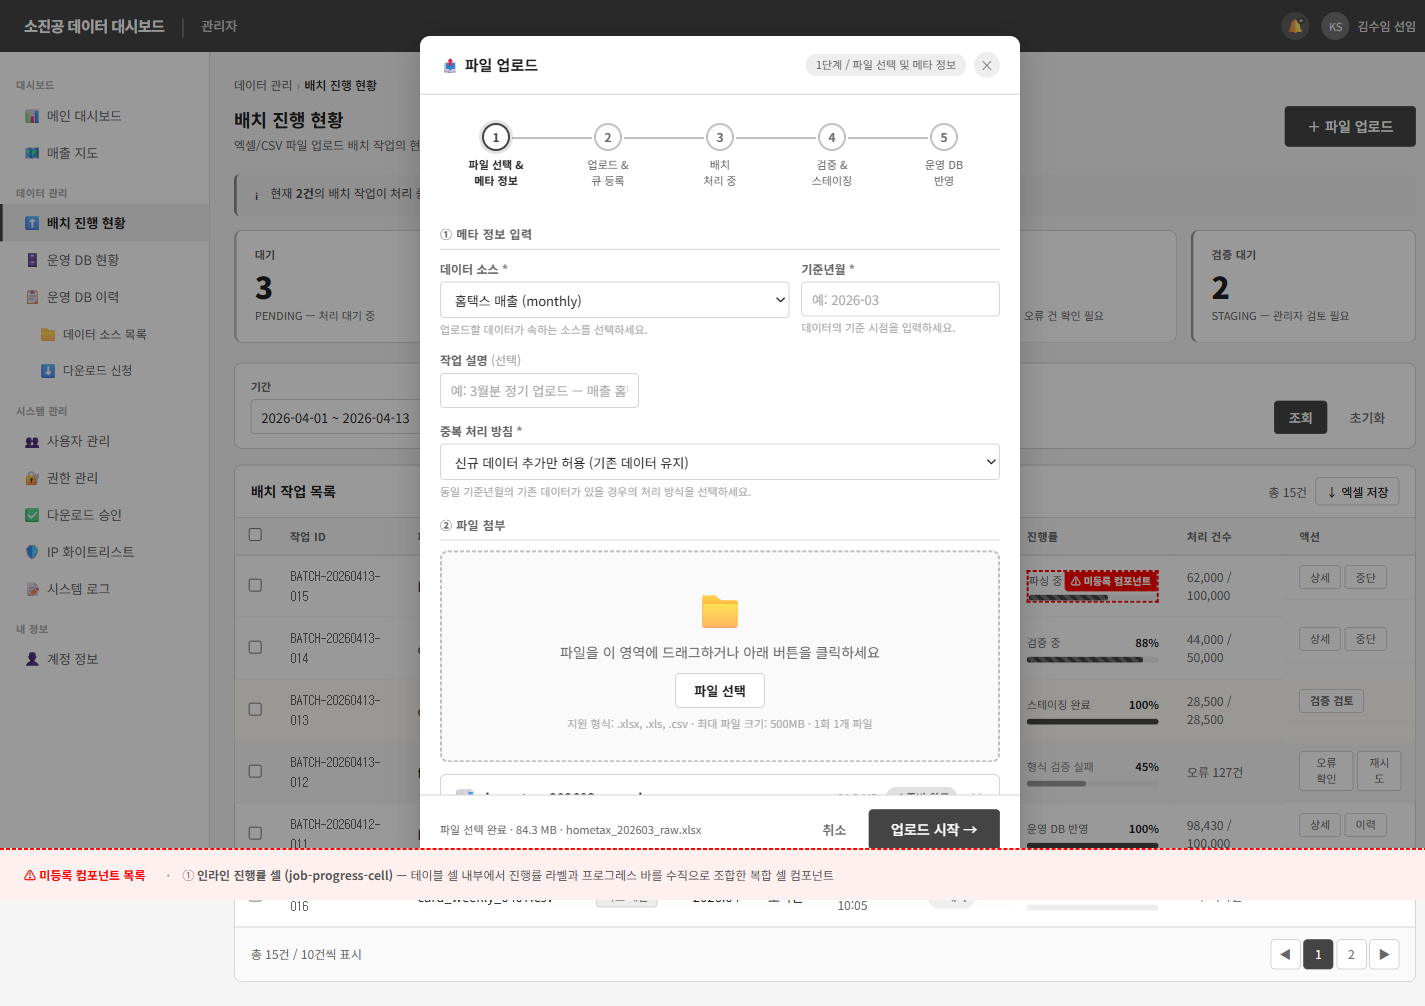Open the 중복 처리 방식 dropdown
The image size is (1425, 1006).
720,462
